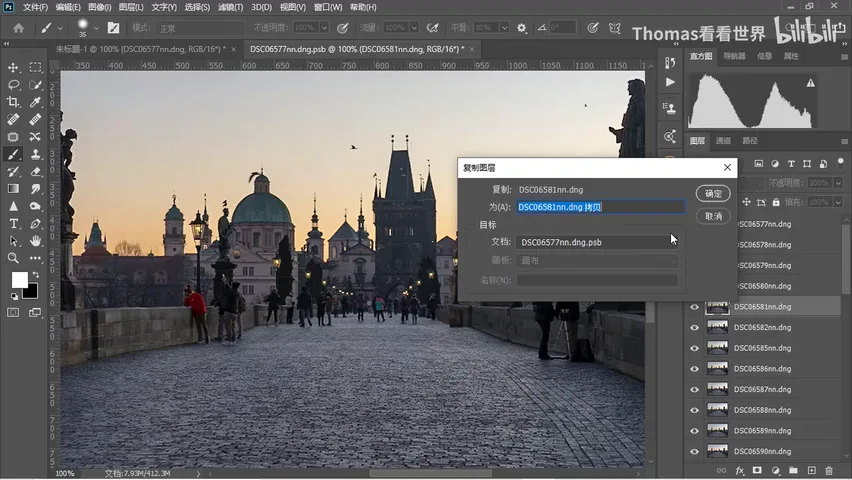Image resolution: width=852 pixels, height=480 pixels.
Task: Open the 图层(L) menu
Action: [131, 7]
